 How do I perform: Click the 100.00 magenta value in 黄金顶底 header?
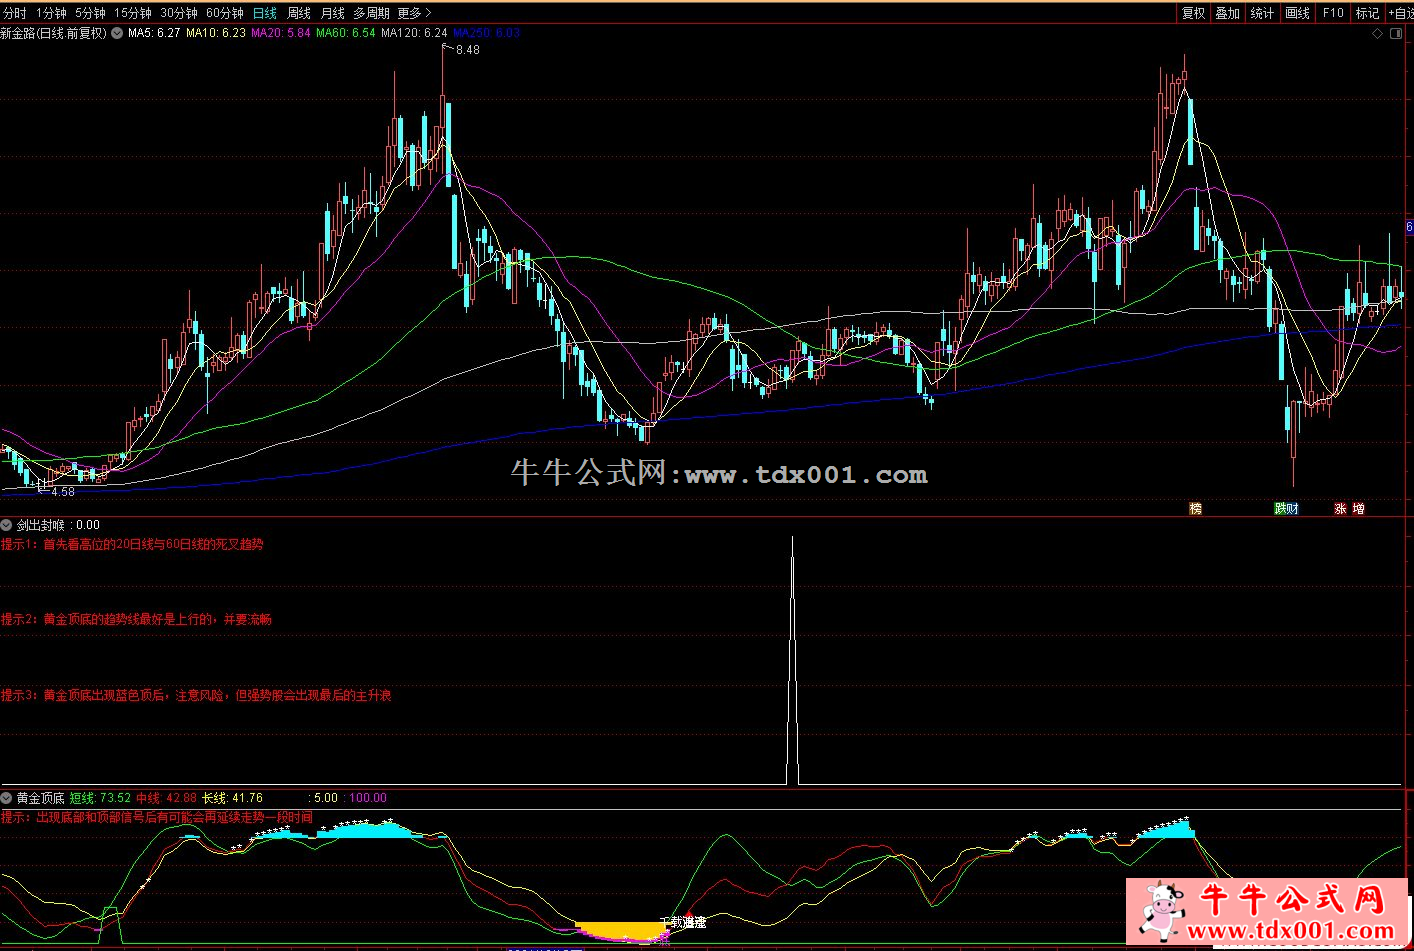click(x=367, y=798)
